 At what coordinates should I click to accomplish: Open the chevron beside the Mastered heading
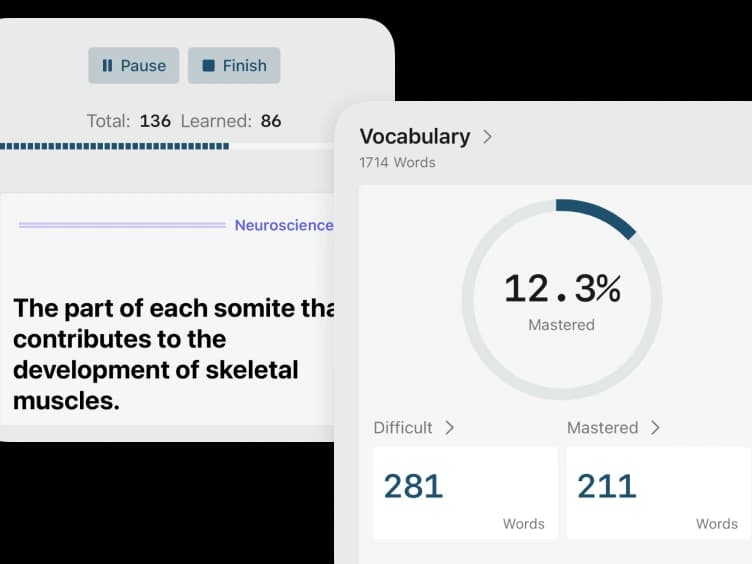(x=655, y=427)
